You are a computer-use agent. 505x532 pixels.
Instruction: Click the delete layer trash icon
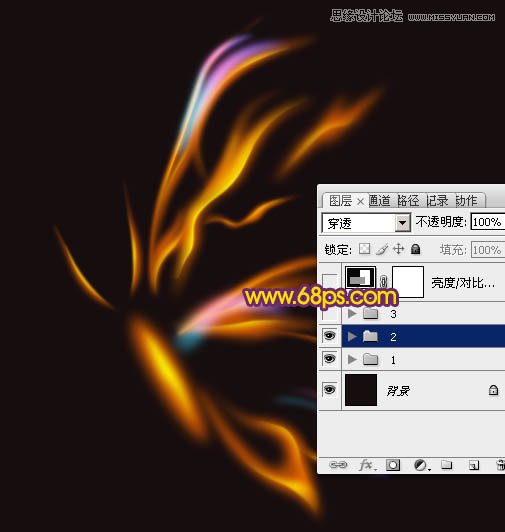501,464
